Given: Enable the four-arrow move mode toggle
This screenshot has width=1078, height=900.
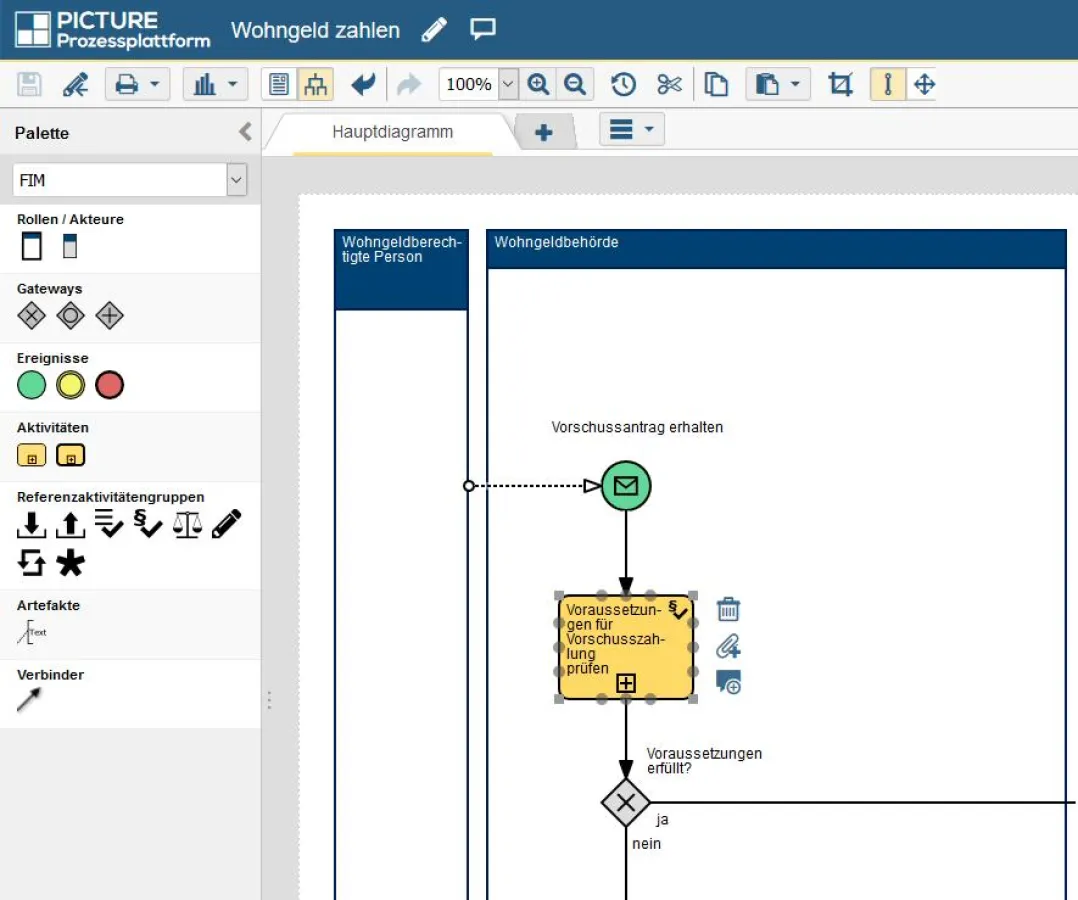Looking at the screenshot, I should [x=925, y=85].
